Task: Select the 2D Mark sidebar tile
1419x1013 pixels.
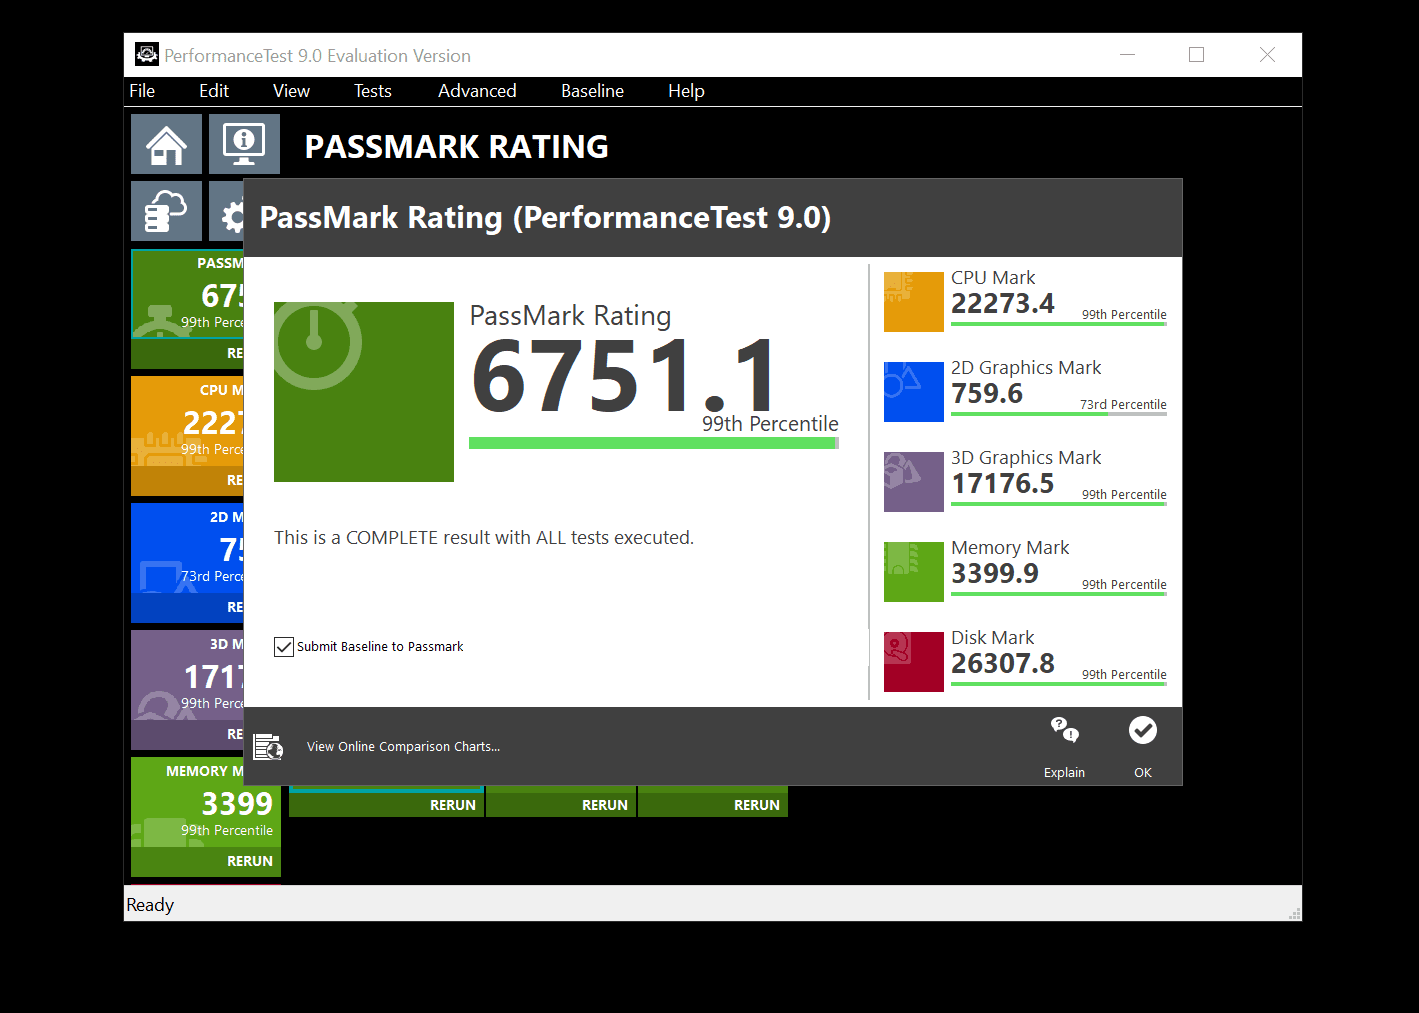Action: tap(187, 563)
